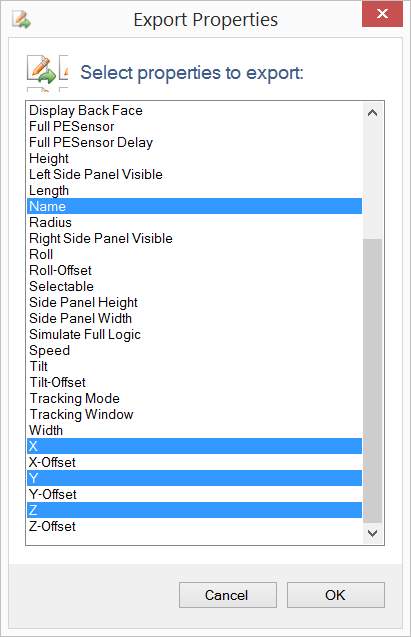Select the Display Back Face property
411x637 pixels.
coord(195,110)
